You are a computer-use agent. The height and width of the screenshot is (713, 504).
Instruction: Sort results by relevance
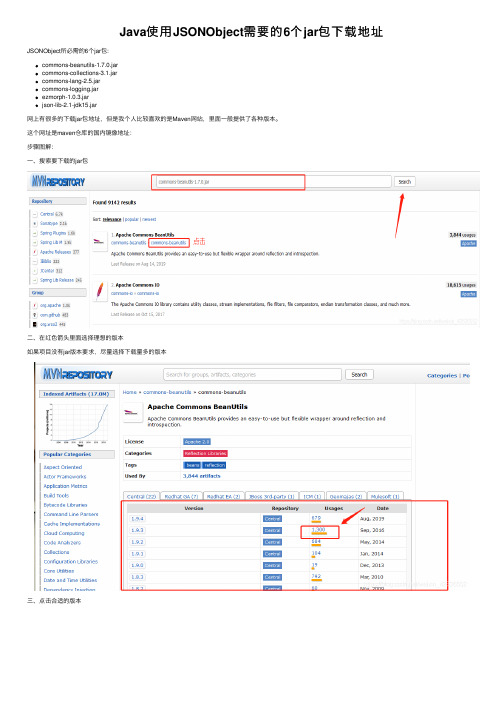(x=112, y=219)
